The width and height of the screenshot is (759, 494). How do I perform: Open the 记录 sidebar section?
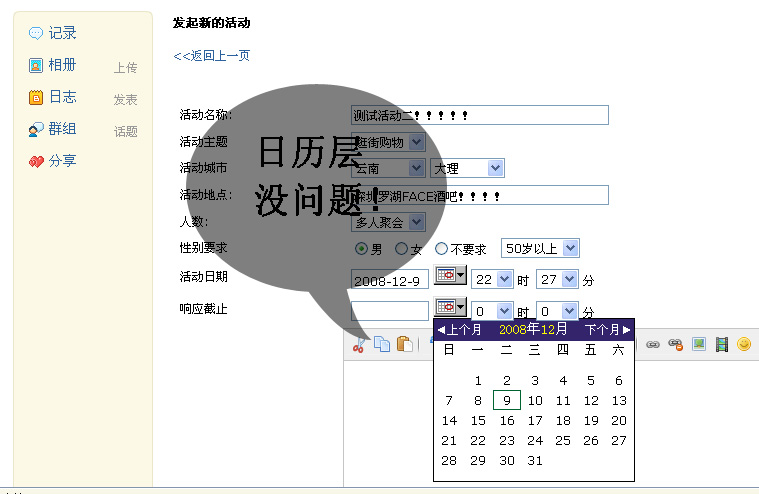pyautogui.click(x=62, y=33)
